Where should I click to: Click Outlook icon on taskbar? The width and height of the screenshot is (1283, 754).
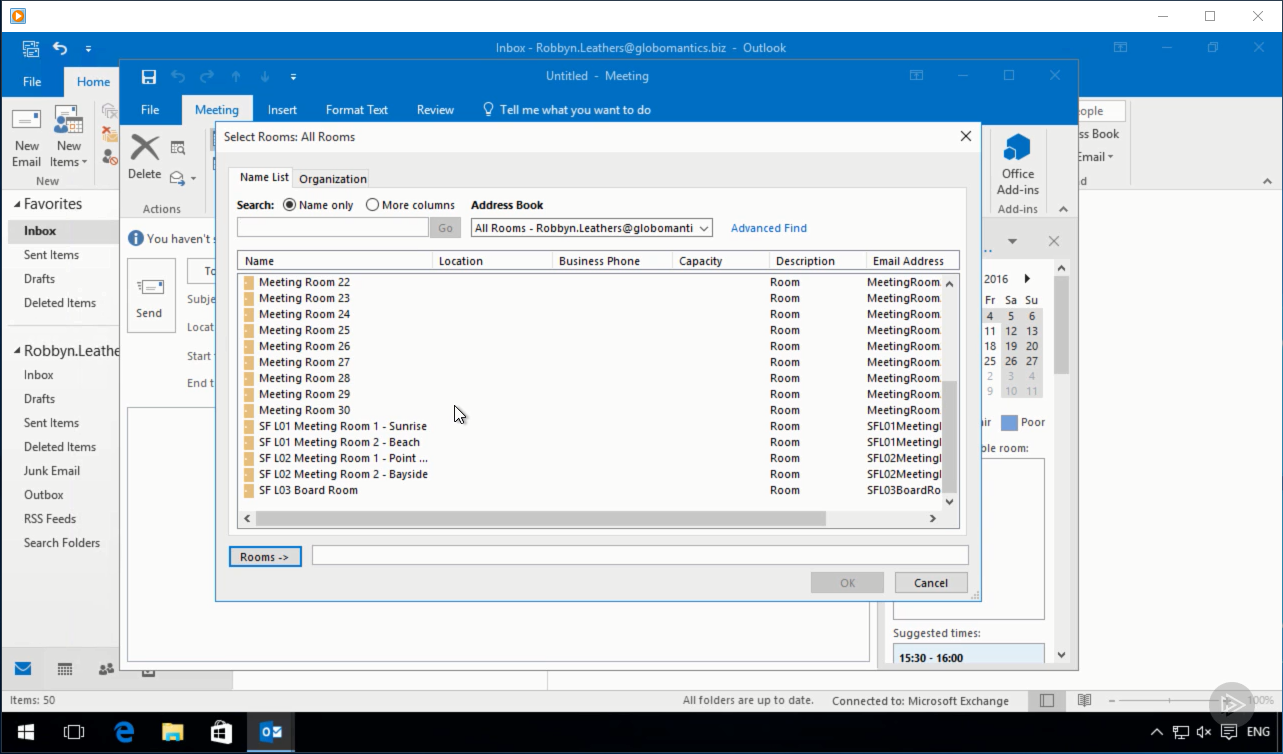coord(270,732)
